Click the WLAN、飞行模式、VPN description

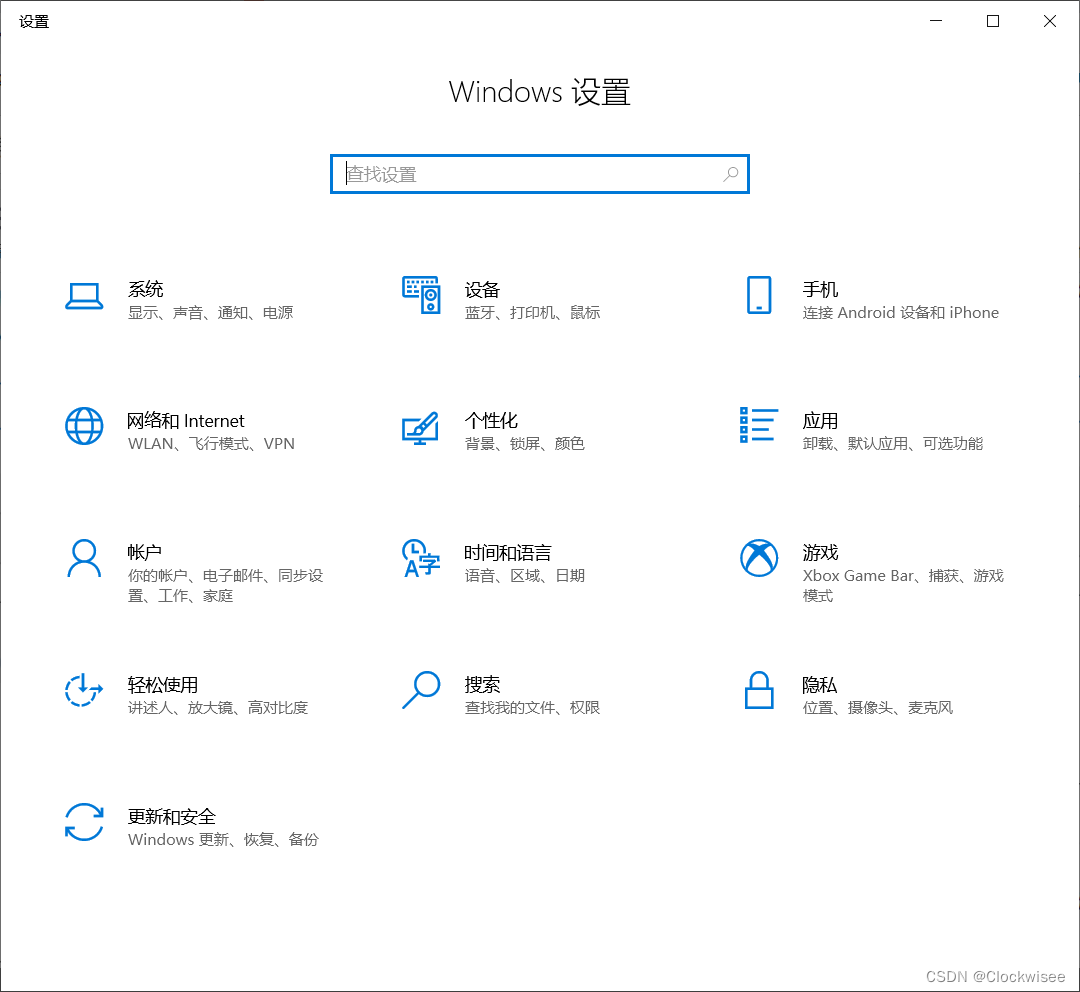click(x=211, y=444)
